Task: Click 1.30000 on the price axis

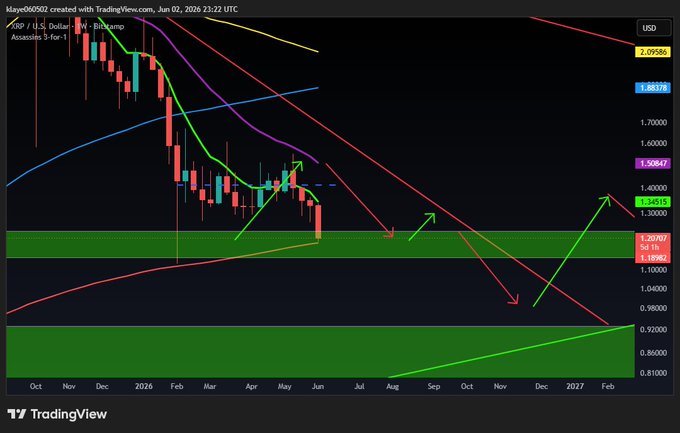Action: pos(654,213)
